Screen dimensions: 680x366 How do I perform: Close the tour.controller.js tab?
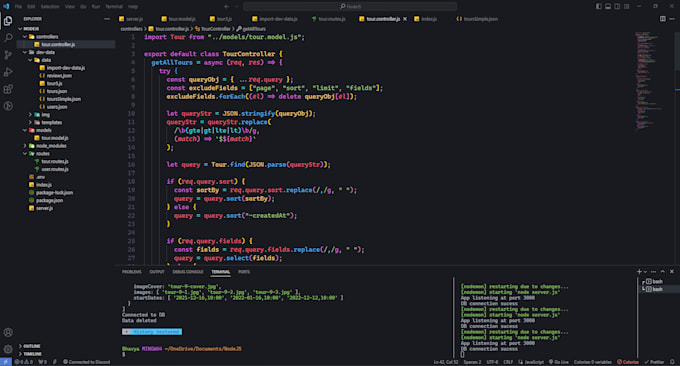point(405,19)
